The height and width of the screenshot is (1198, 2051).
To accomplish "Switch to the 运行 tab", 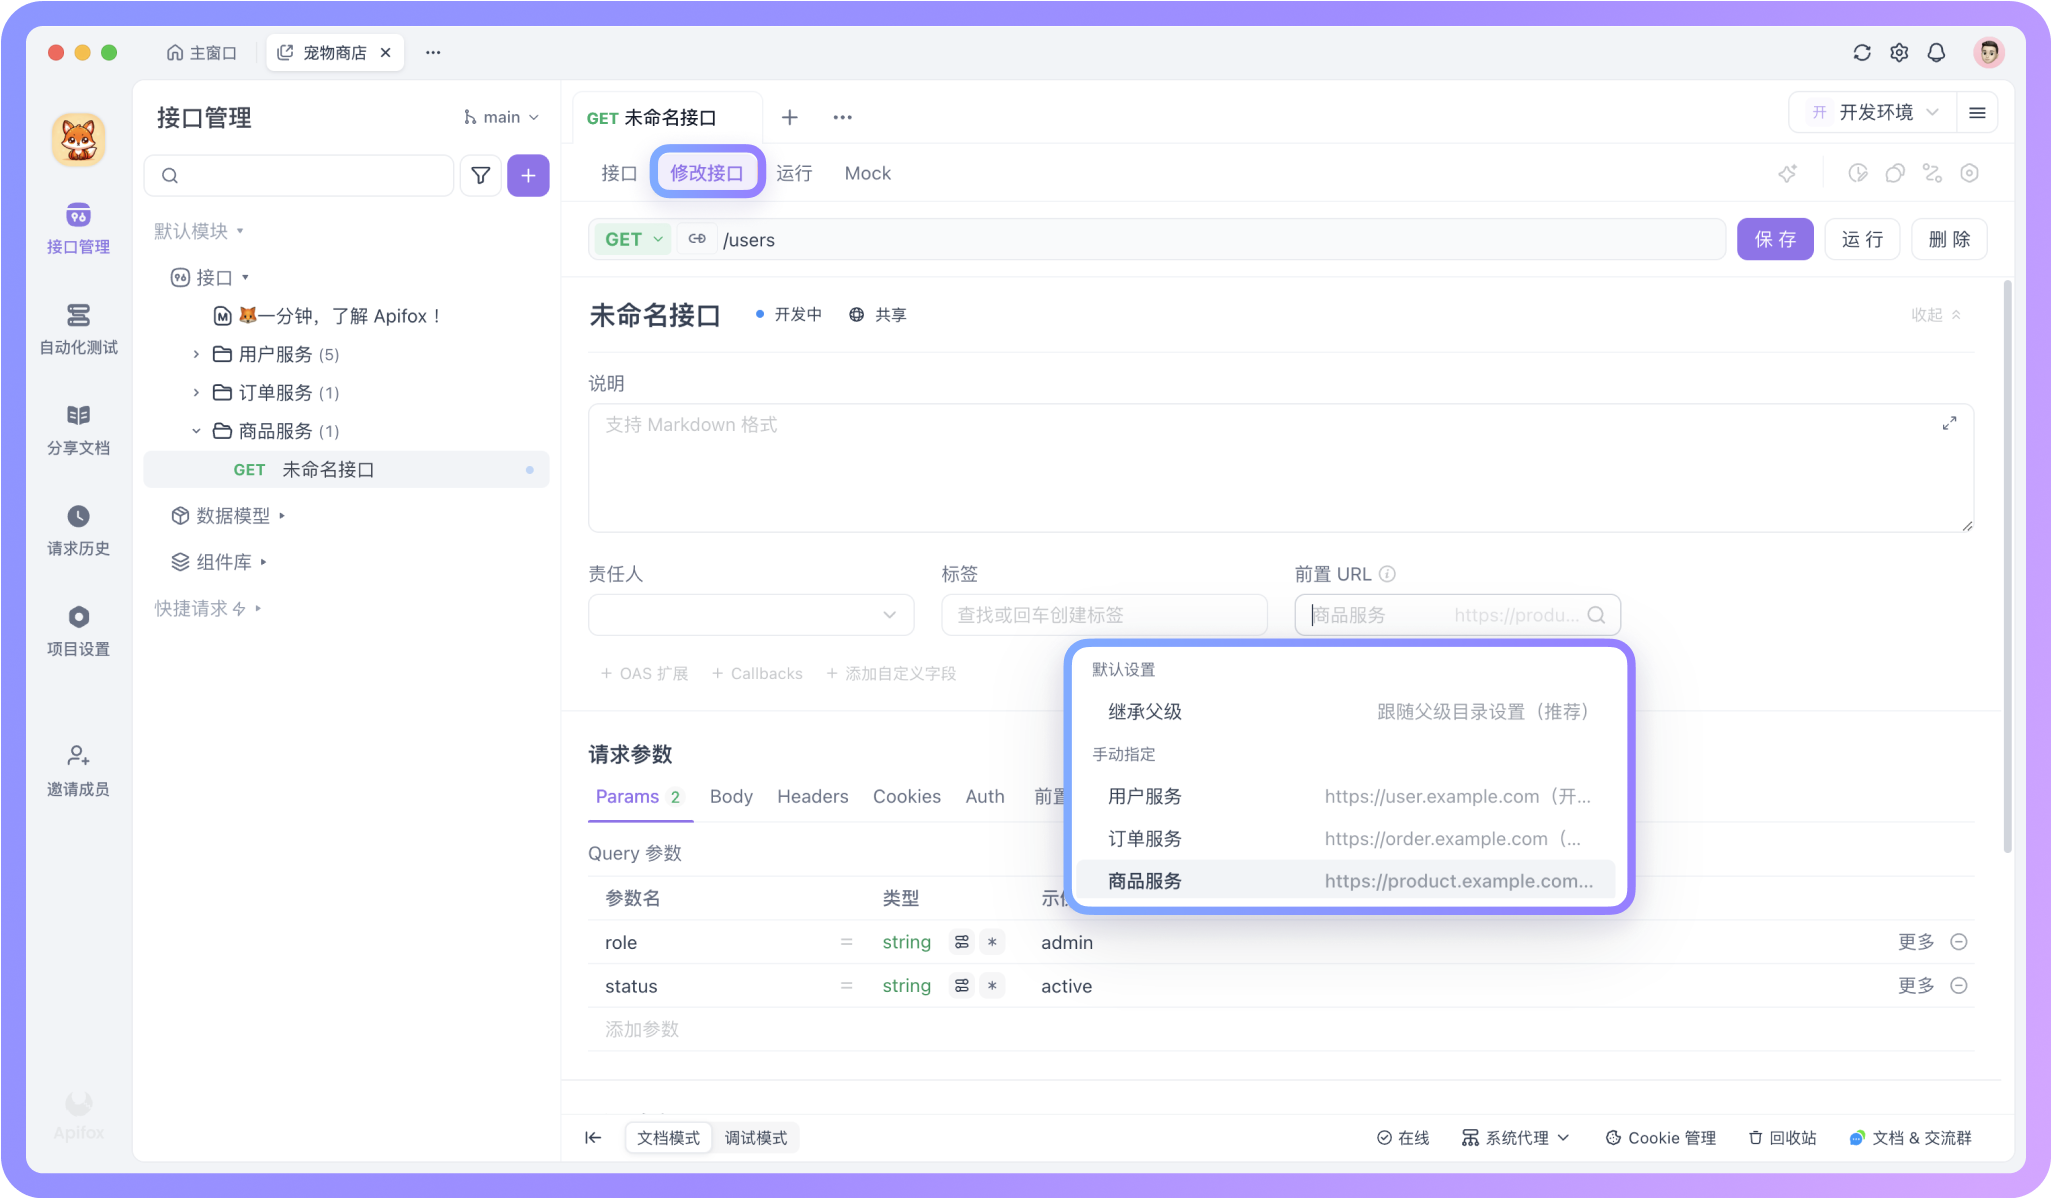I will coord(794,174).
